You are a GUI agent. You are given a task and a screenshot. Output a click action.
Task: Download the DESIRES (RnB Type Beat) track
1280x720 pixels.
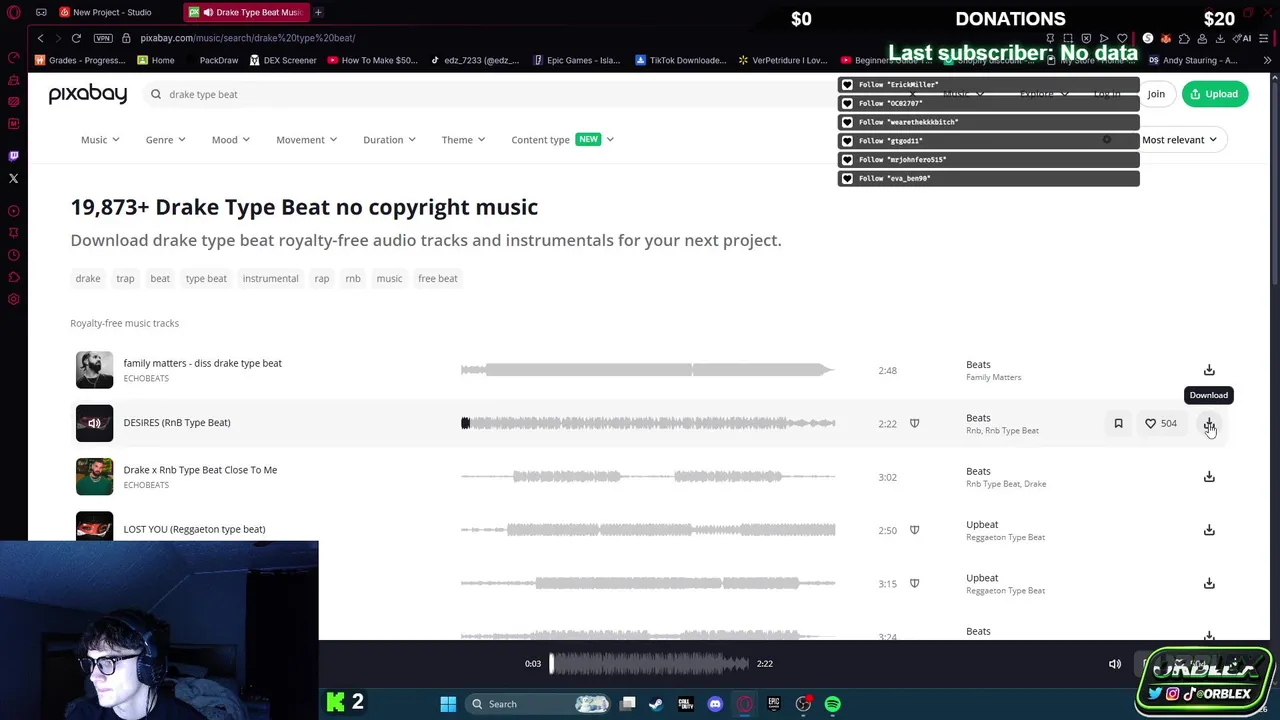point(1209,423)
